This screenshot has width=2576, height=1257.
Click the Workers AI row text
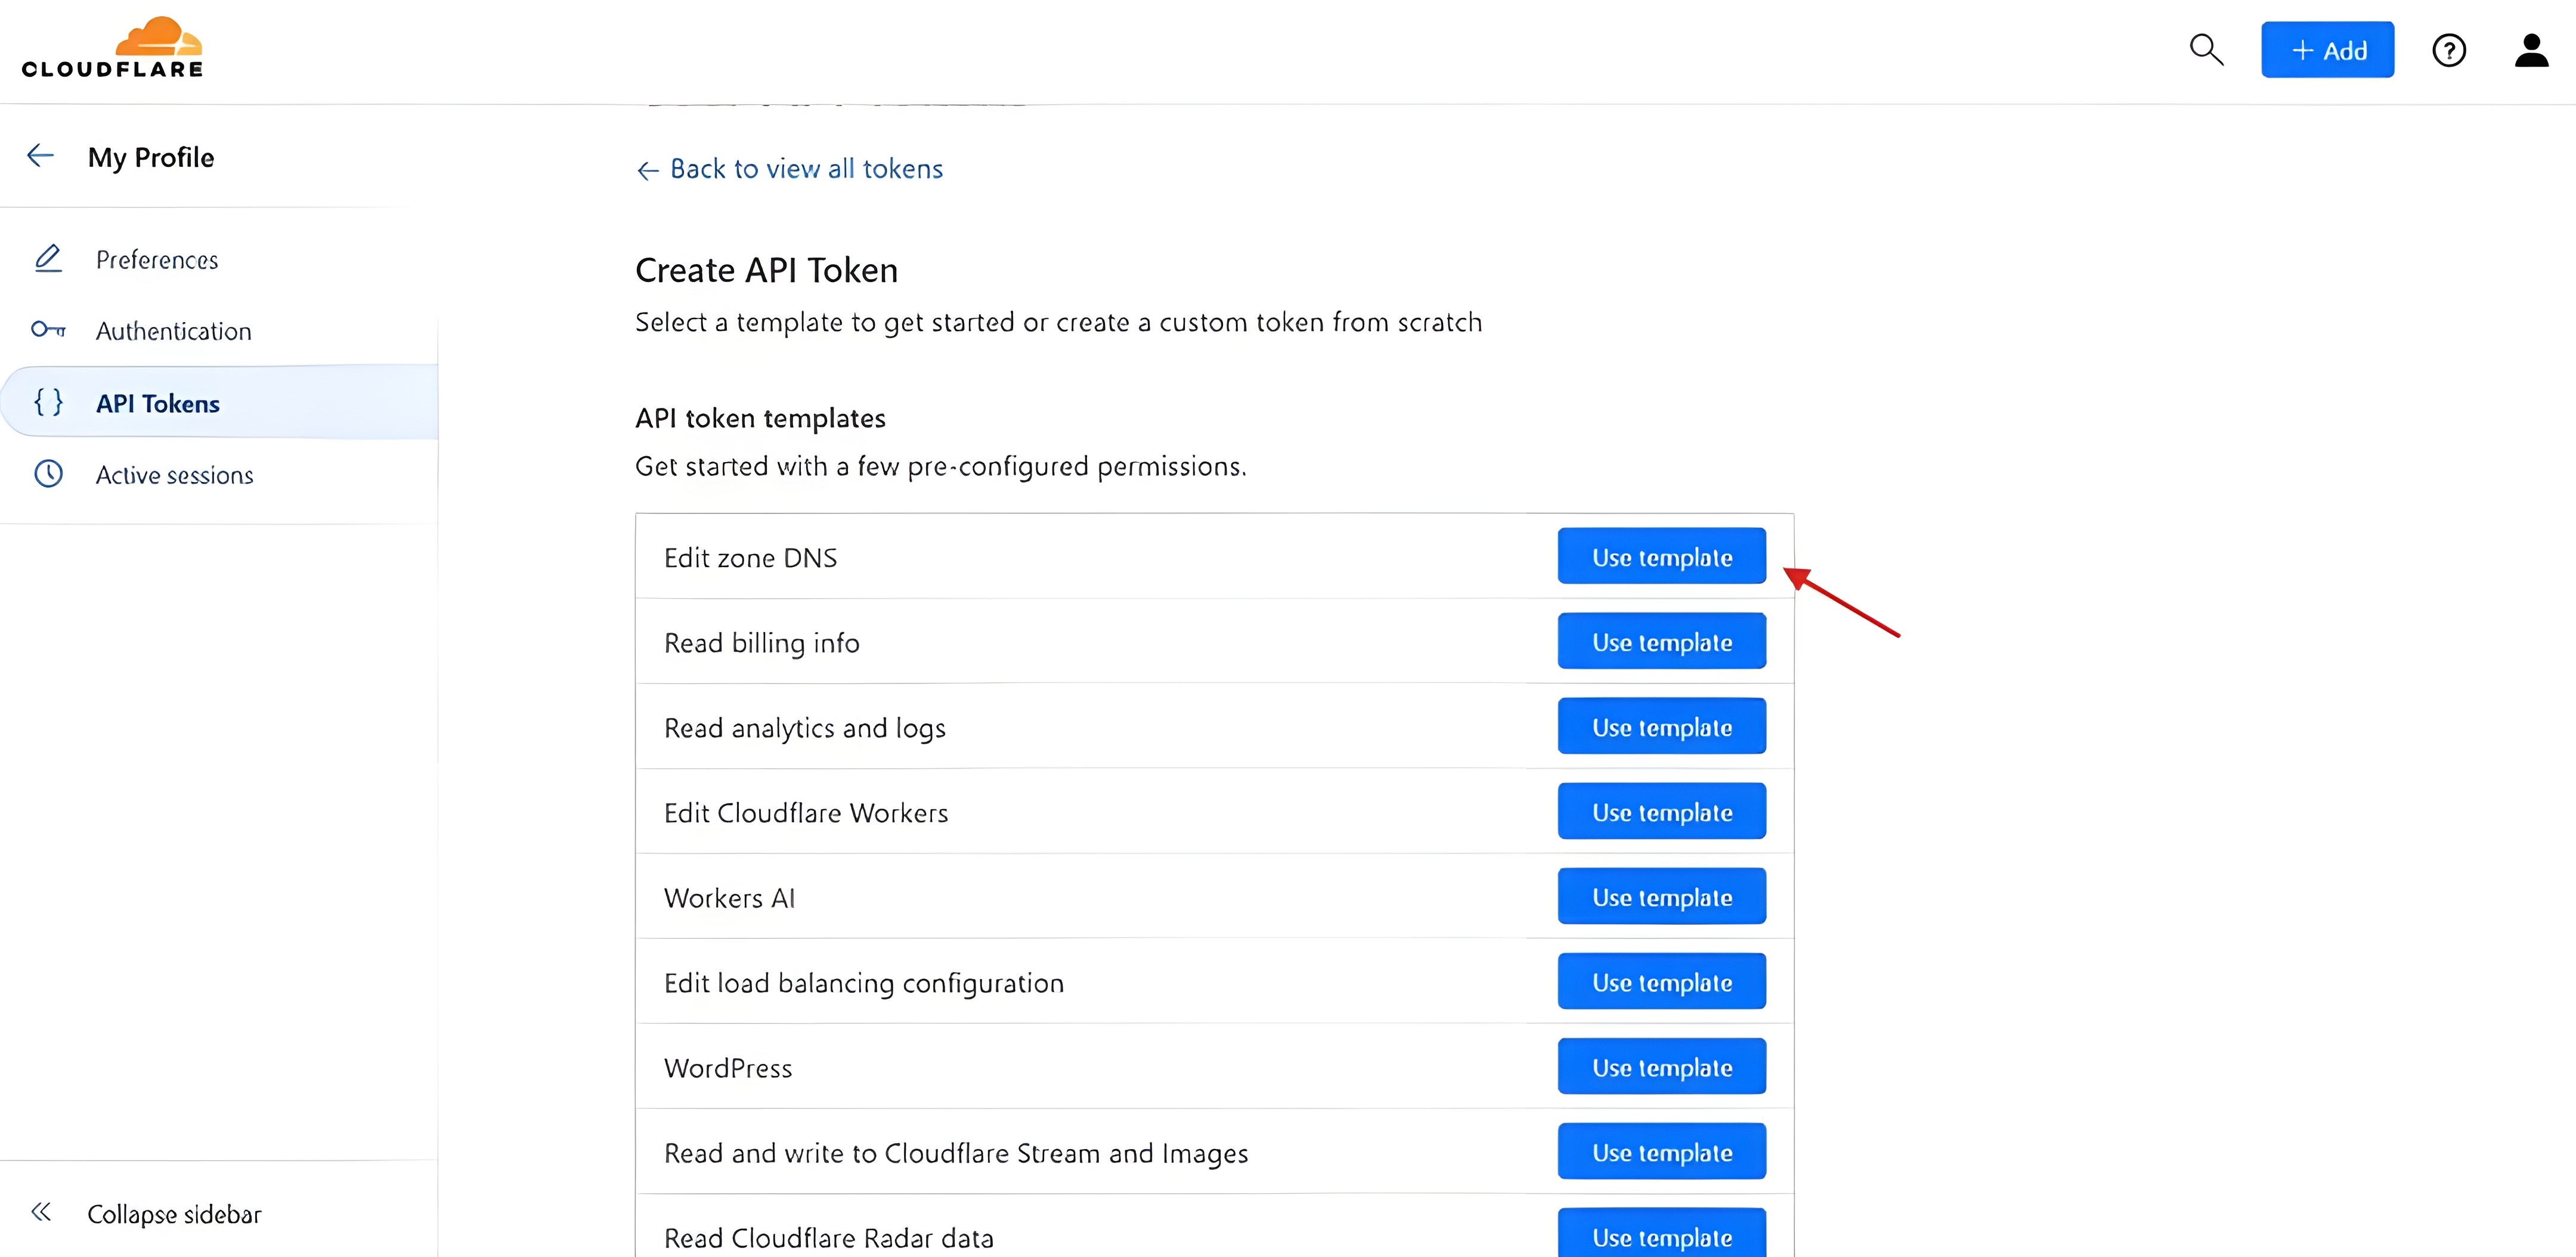[x=729, y=898]
